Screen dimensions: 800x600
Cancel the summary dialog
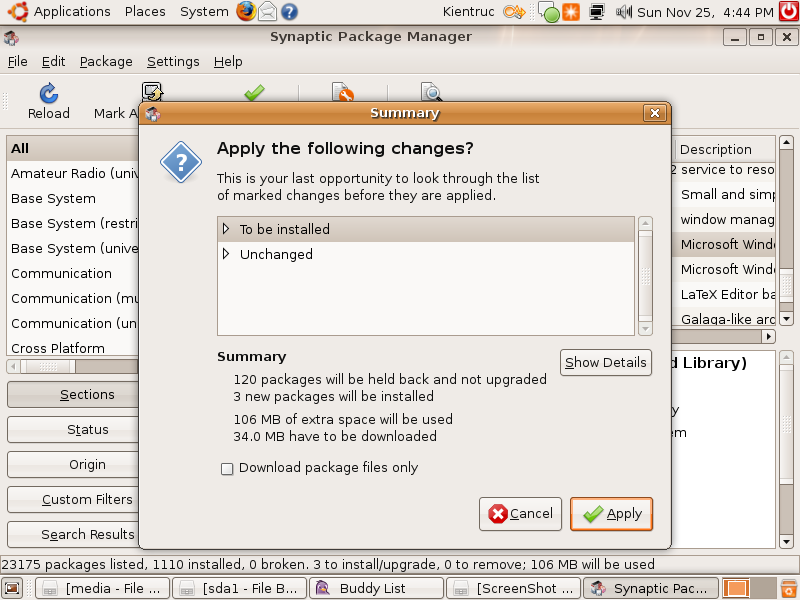coord(520,514)
